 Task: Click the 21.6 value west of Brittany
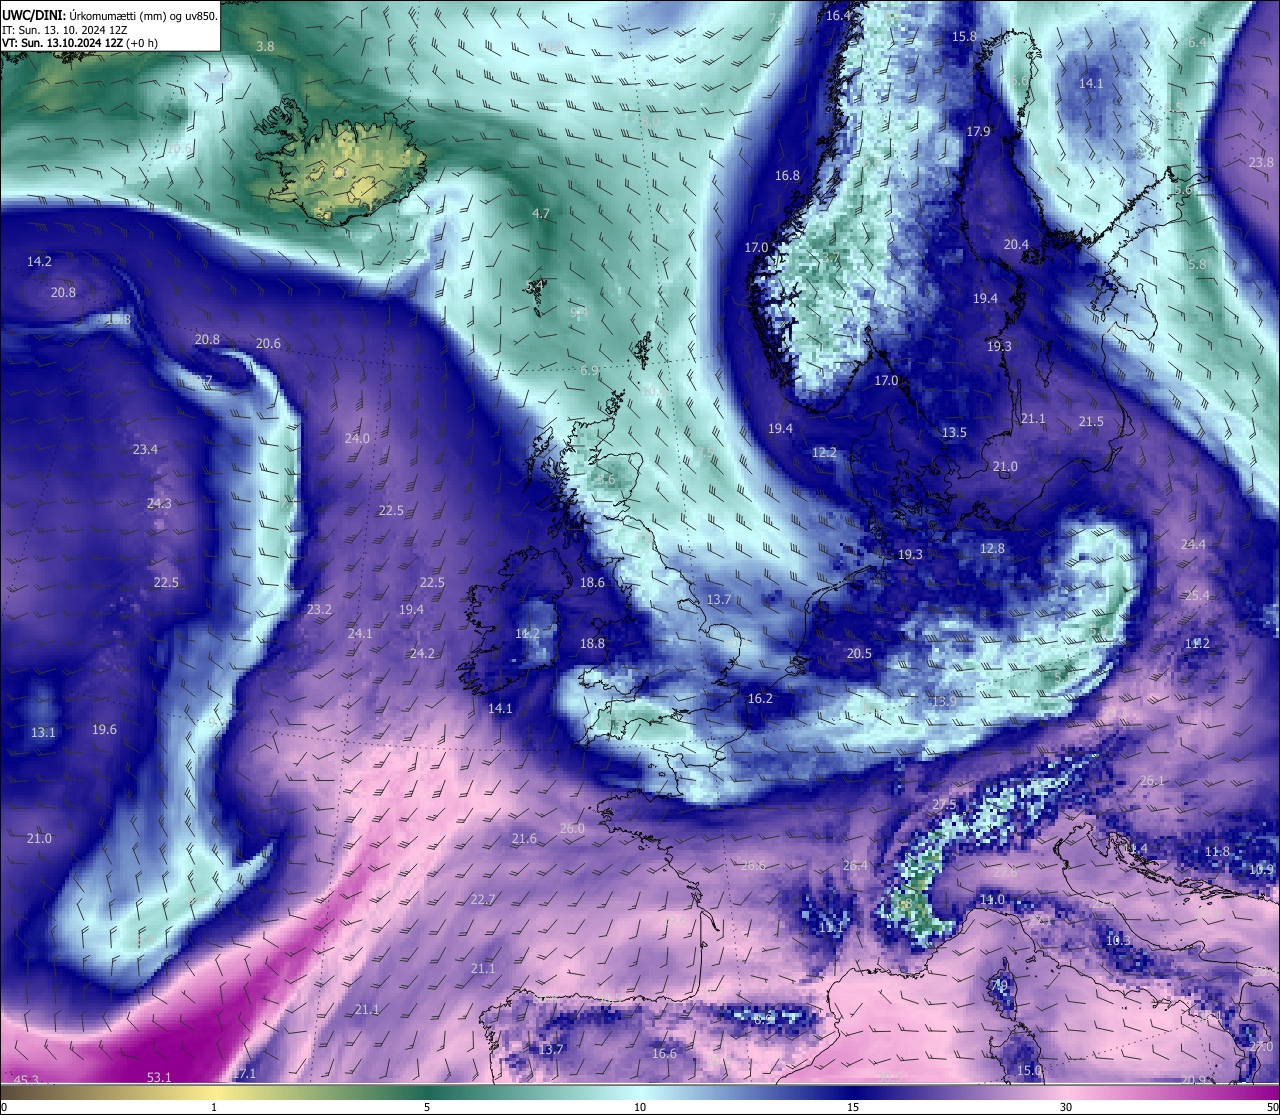[524, 839]
